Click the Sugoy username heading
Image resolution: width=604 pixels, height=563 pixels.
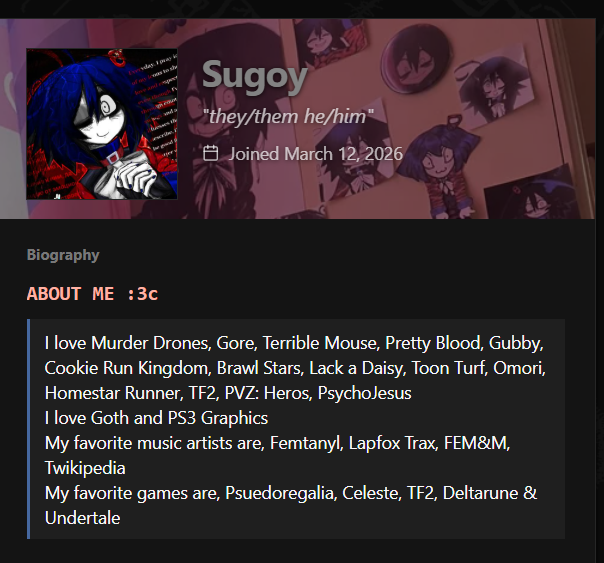(255, 76)
